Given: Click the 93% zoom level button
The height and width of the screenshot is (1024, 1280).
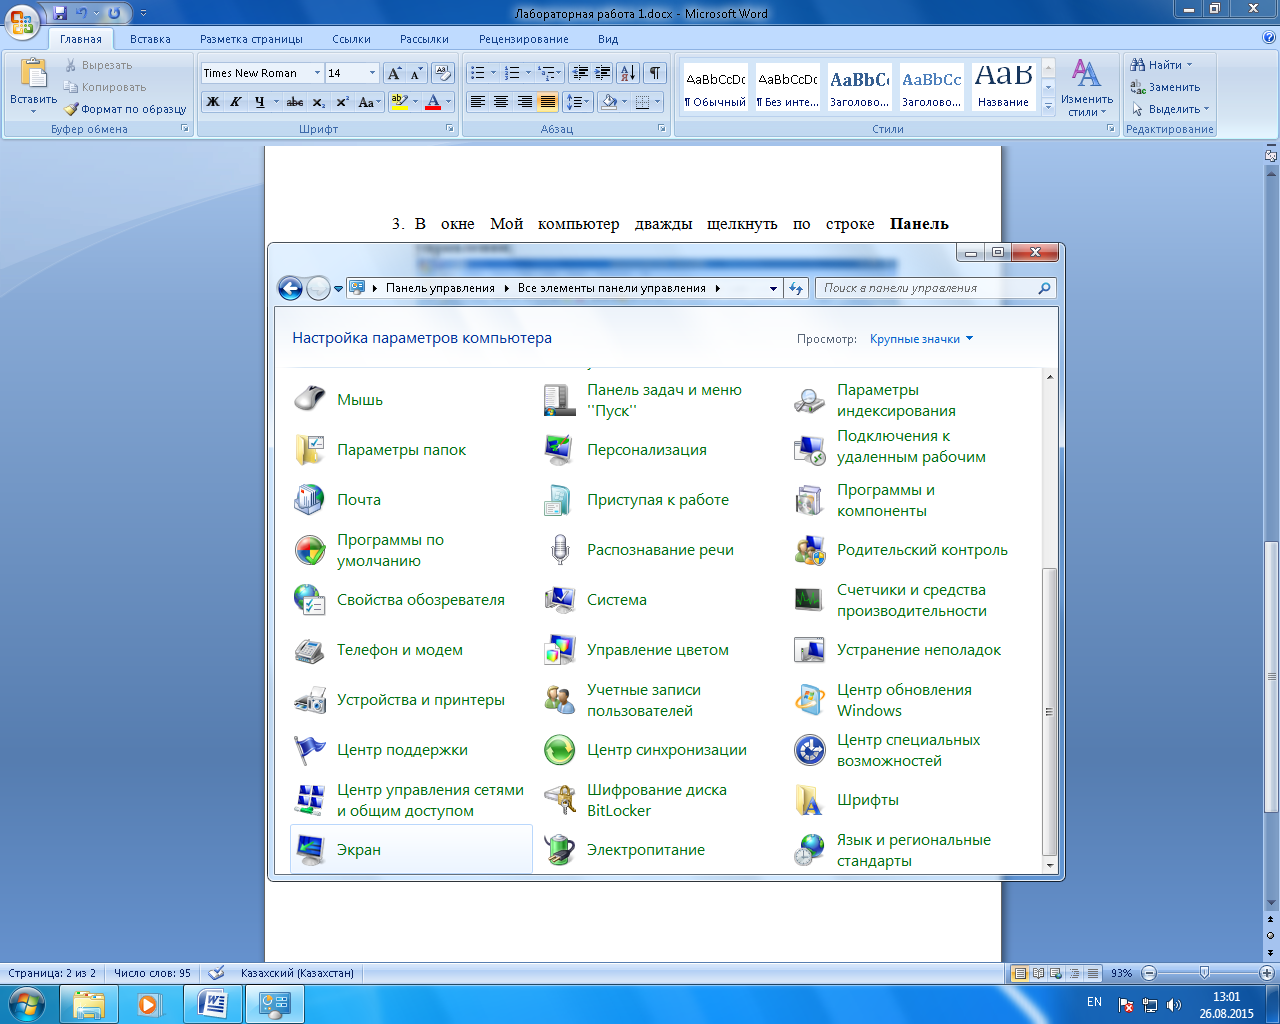Looking at the screenshot, I should pos(1121,973).
